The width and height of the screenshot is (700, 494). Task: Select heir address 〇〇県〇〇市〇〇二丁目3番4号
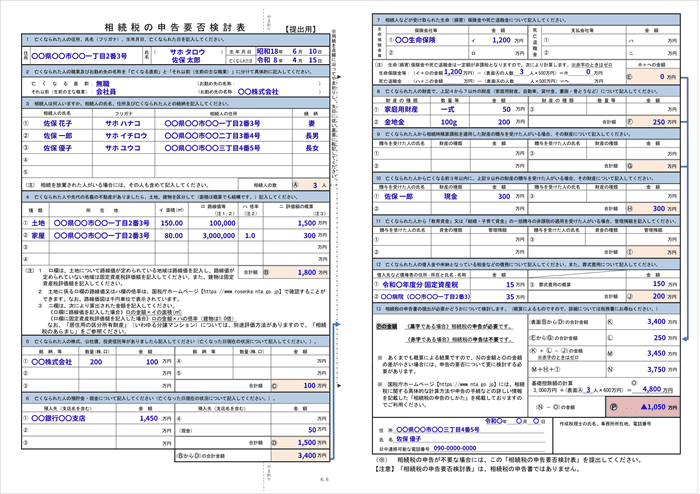coord(212,136)
